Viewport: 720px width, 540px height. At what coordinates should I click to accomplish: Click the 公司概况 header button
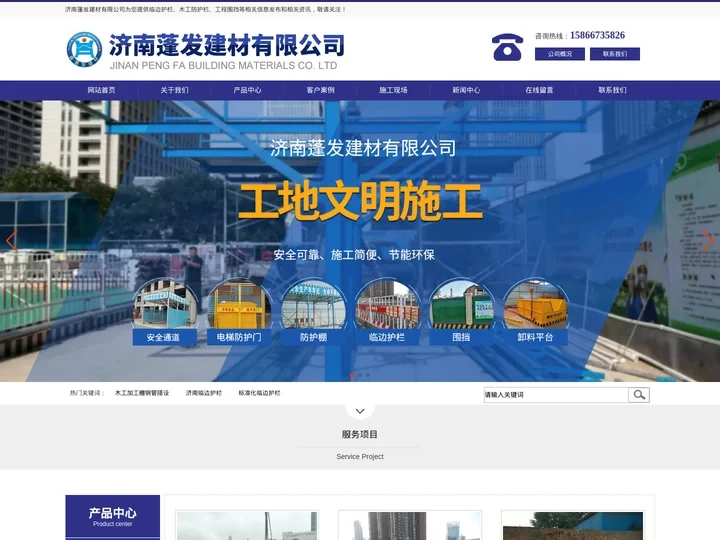tap(560, 54)
